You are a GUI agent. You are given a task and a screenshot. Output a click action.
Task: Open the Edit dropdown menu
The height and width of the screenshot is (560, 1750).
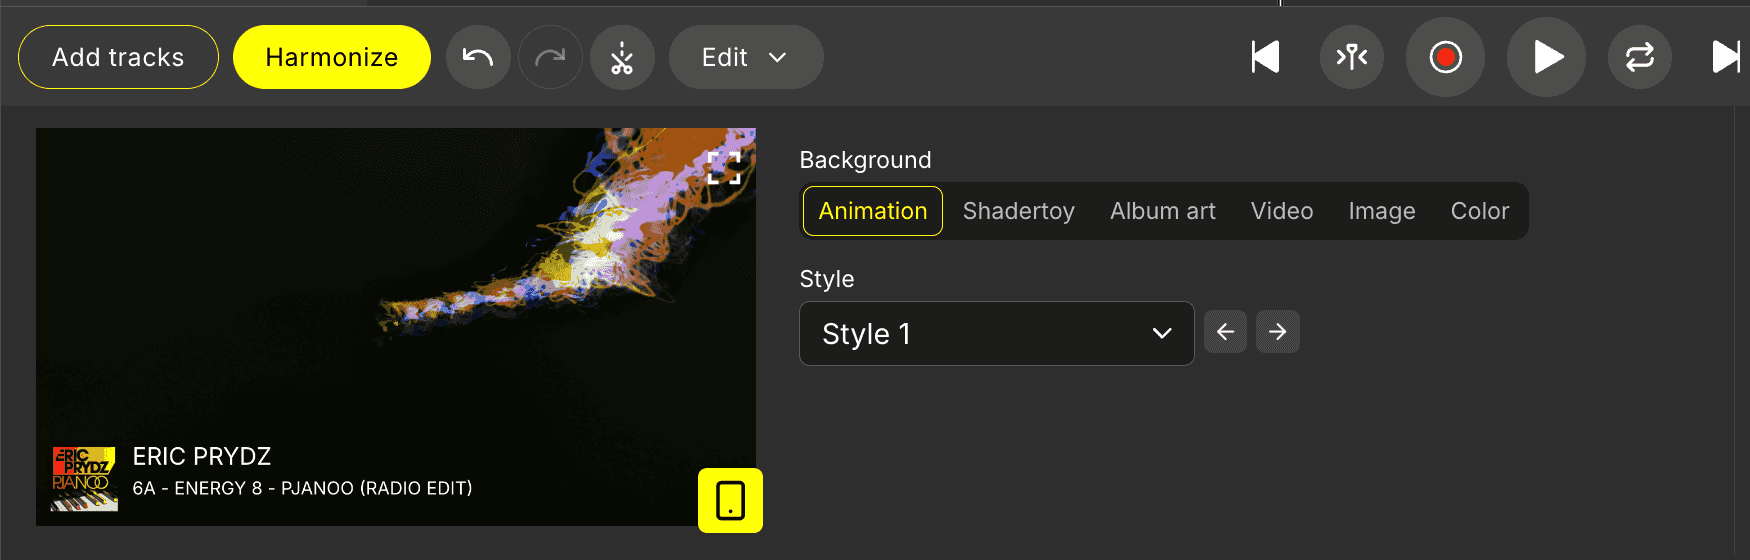pos(746,57)
